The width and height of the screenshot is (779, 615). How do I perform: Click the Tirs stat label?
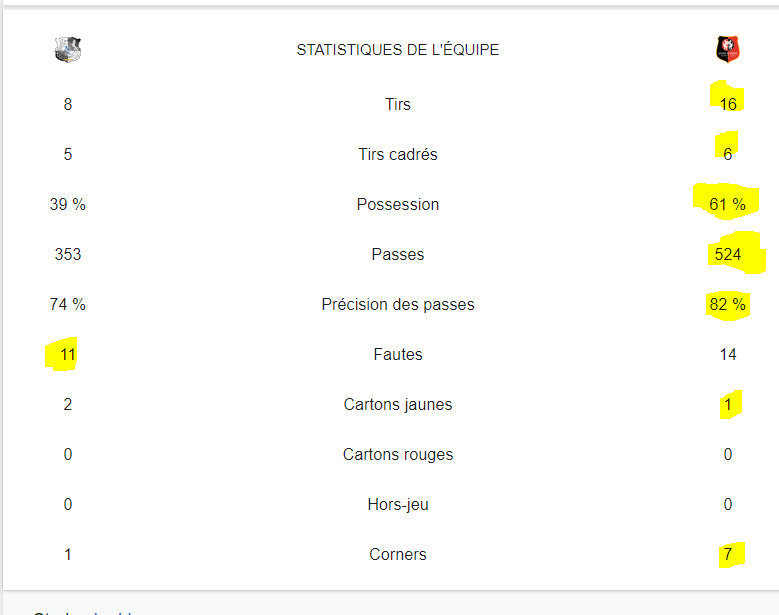click(x=397, y=104)
